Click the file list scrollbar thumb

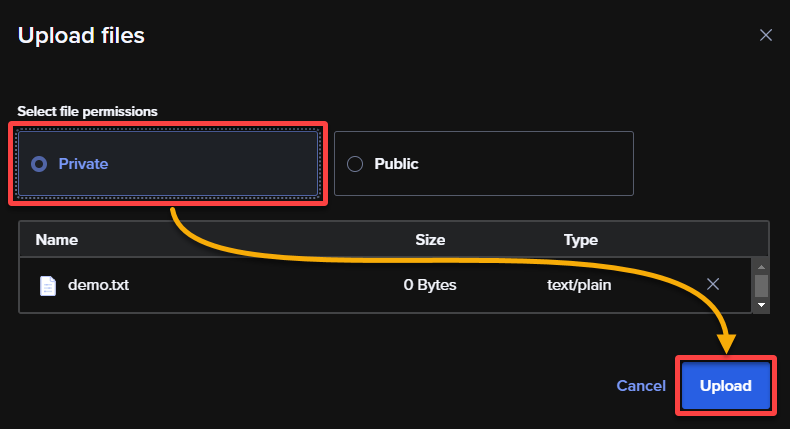pyautogui.click(x=761, y=286)
